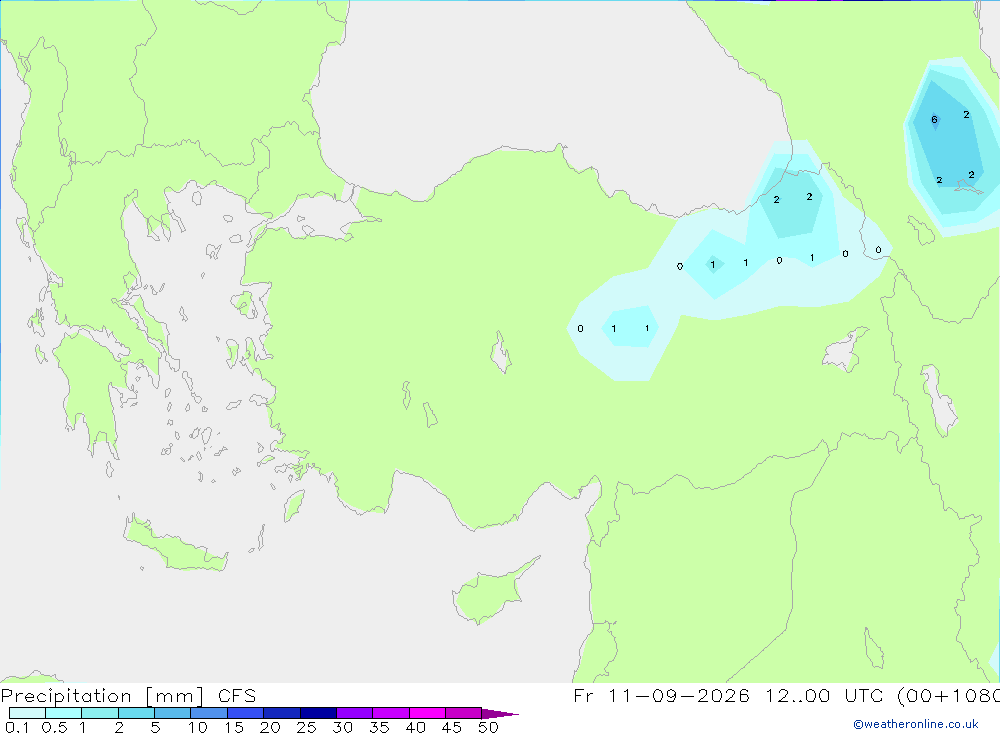Click the 1–2 mm legend color box
The height and width of the screenshot is (733, 1000).
pos(100,713)
